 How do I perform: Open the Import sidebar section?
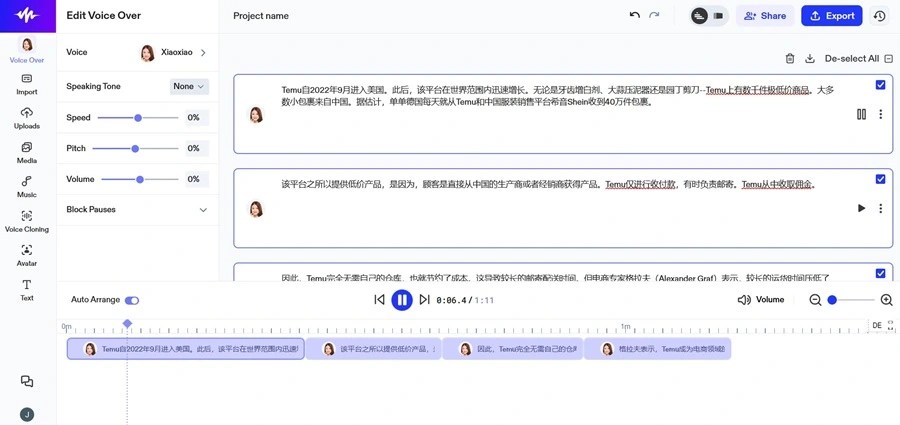point(27,84)
